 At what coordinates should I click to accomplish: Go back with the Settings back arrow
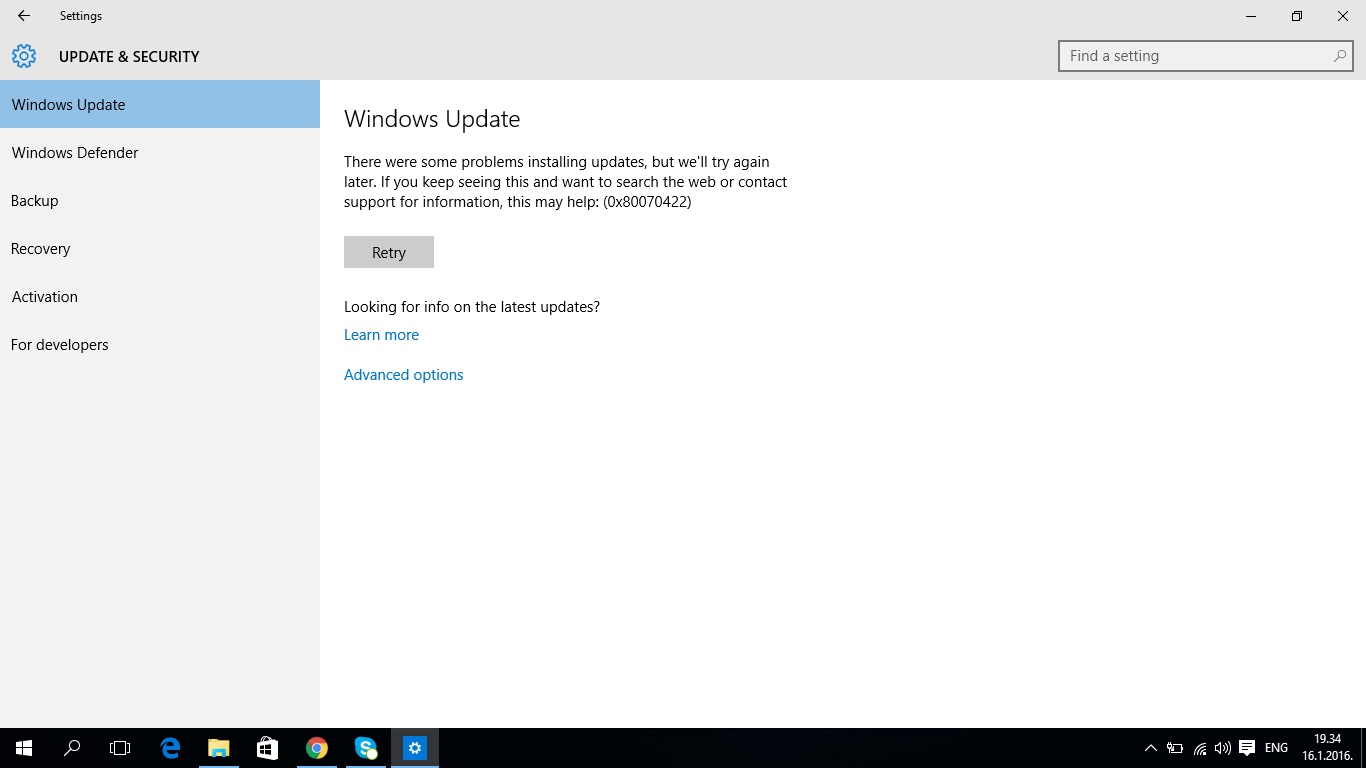[x=24, y=16]
